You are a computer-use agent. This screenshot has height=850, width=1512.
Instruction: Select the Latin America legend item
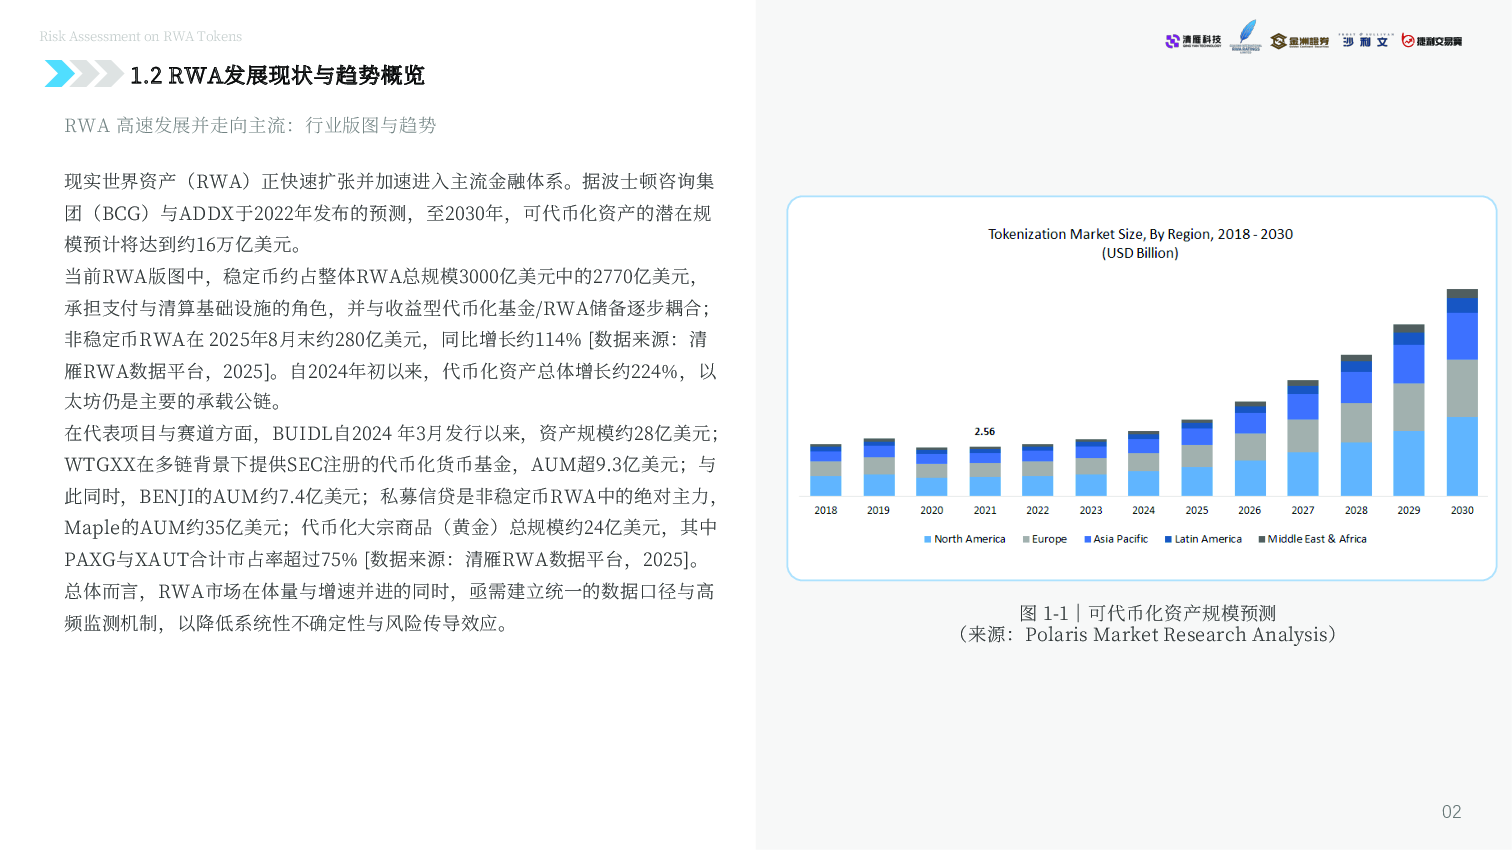point(1203,539)
